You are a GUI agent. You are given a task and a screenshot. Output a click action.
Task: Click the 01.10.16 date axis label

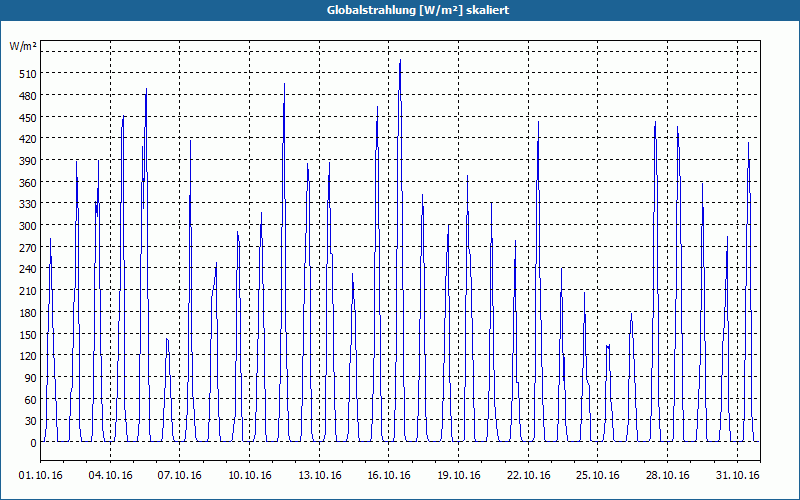(41, 475)
